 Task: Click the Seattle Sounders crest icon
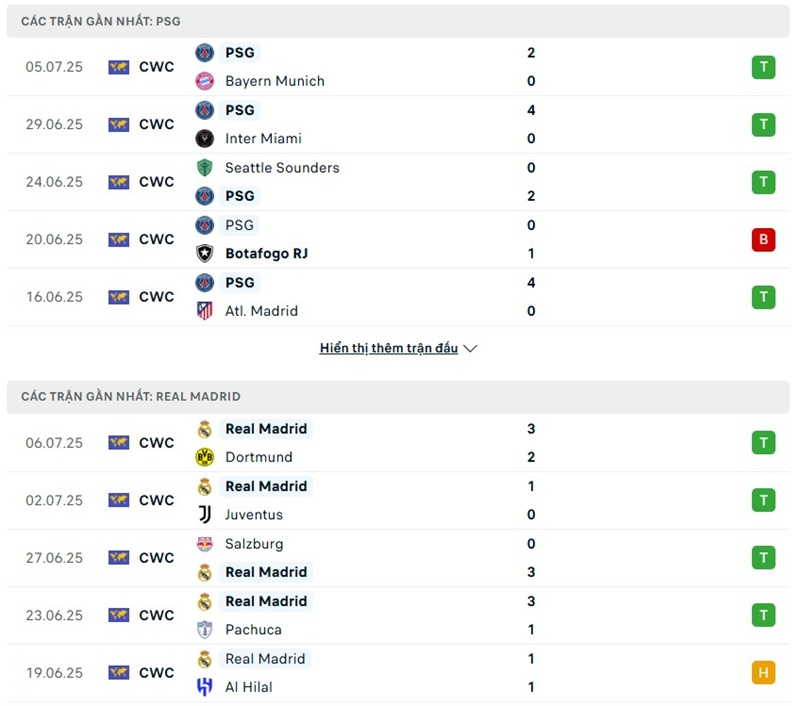tap(205, 168)
